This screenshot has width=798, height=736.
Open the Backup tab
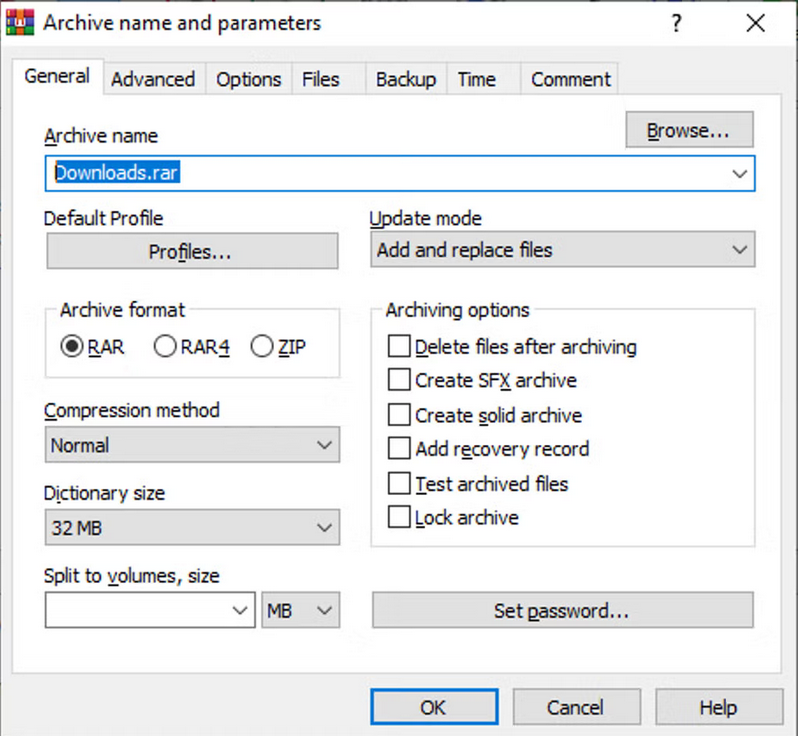[x=406, y=79]
